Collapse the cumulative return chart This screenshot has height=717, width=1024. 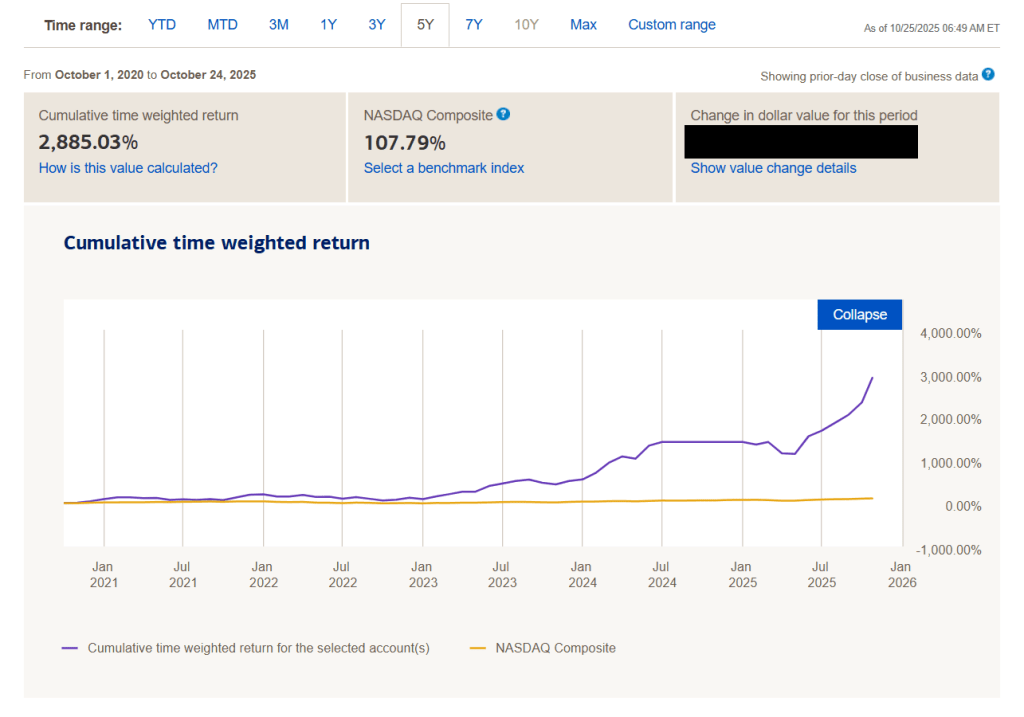pyautogui.click(x=859, y=314)
